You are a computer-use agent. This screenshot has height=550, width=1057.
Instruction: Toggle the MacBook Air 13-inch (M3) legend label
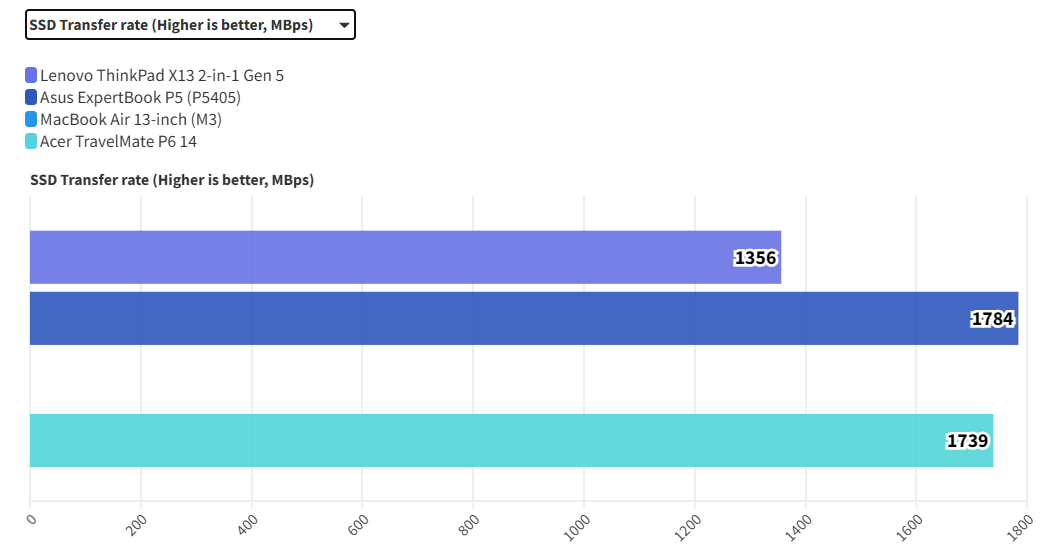(130, 119)
